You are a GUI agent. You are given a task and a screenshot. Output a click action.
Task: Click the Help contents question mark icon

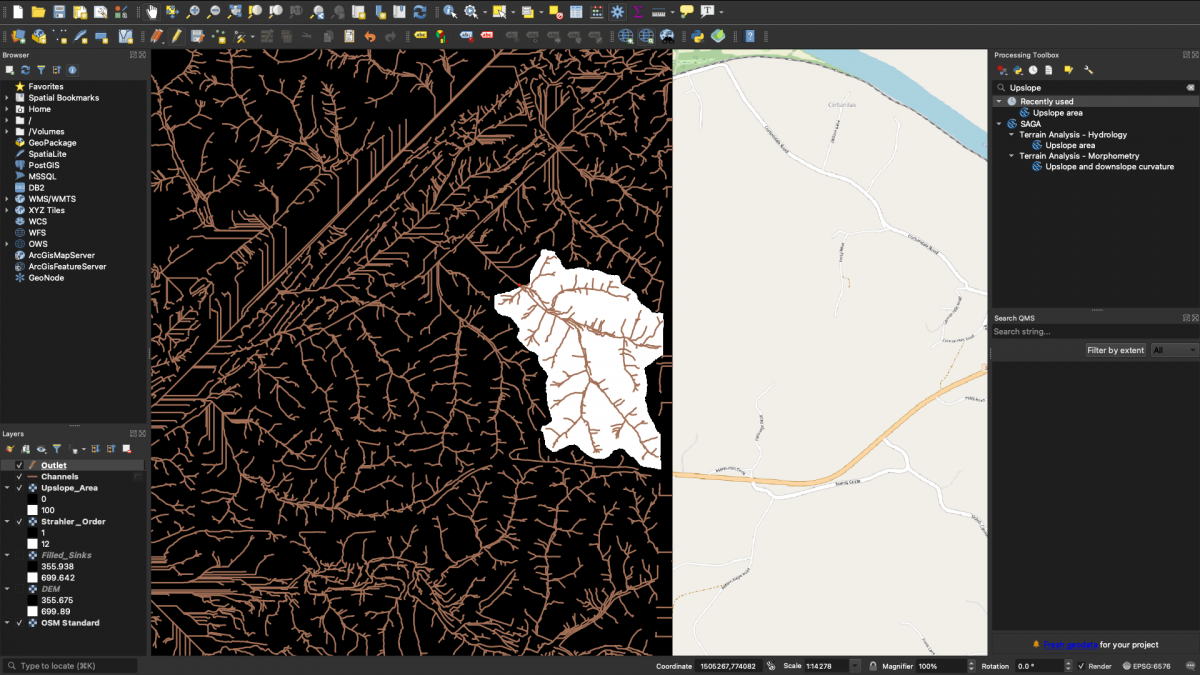(749, 36)
